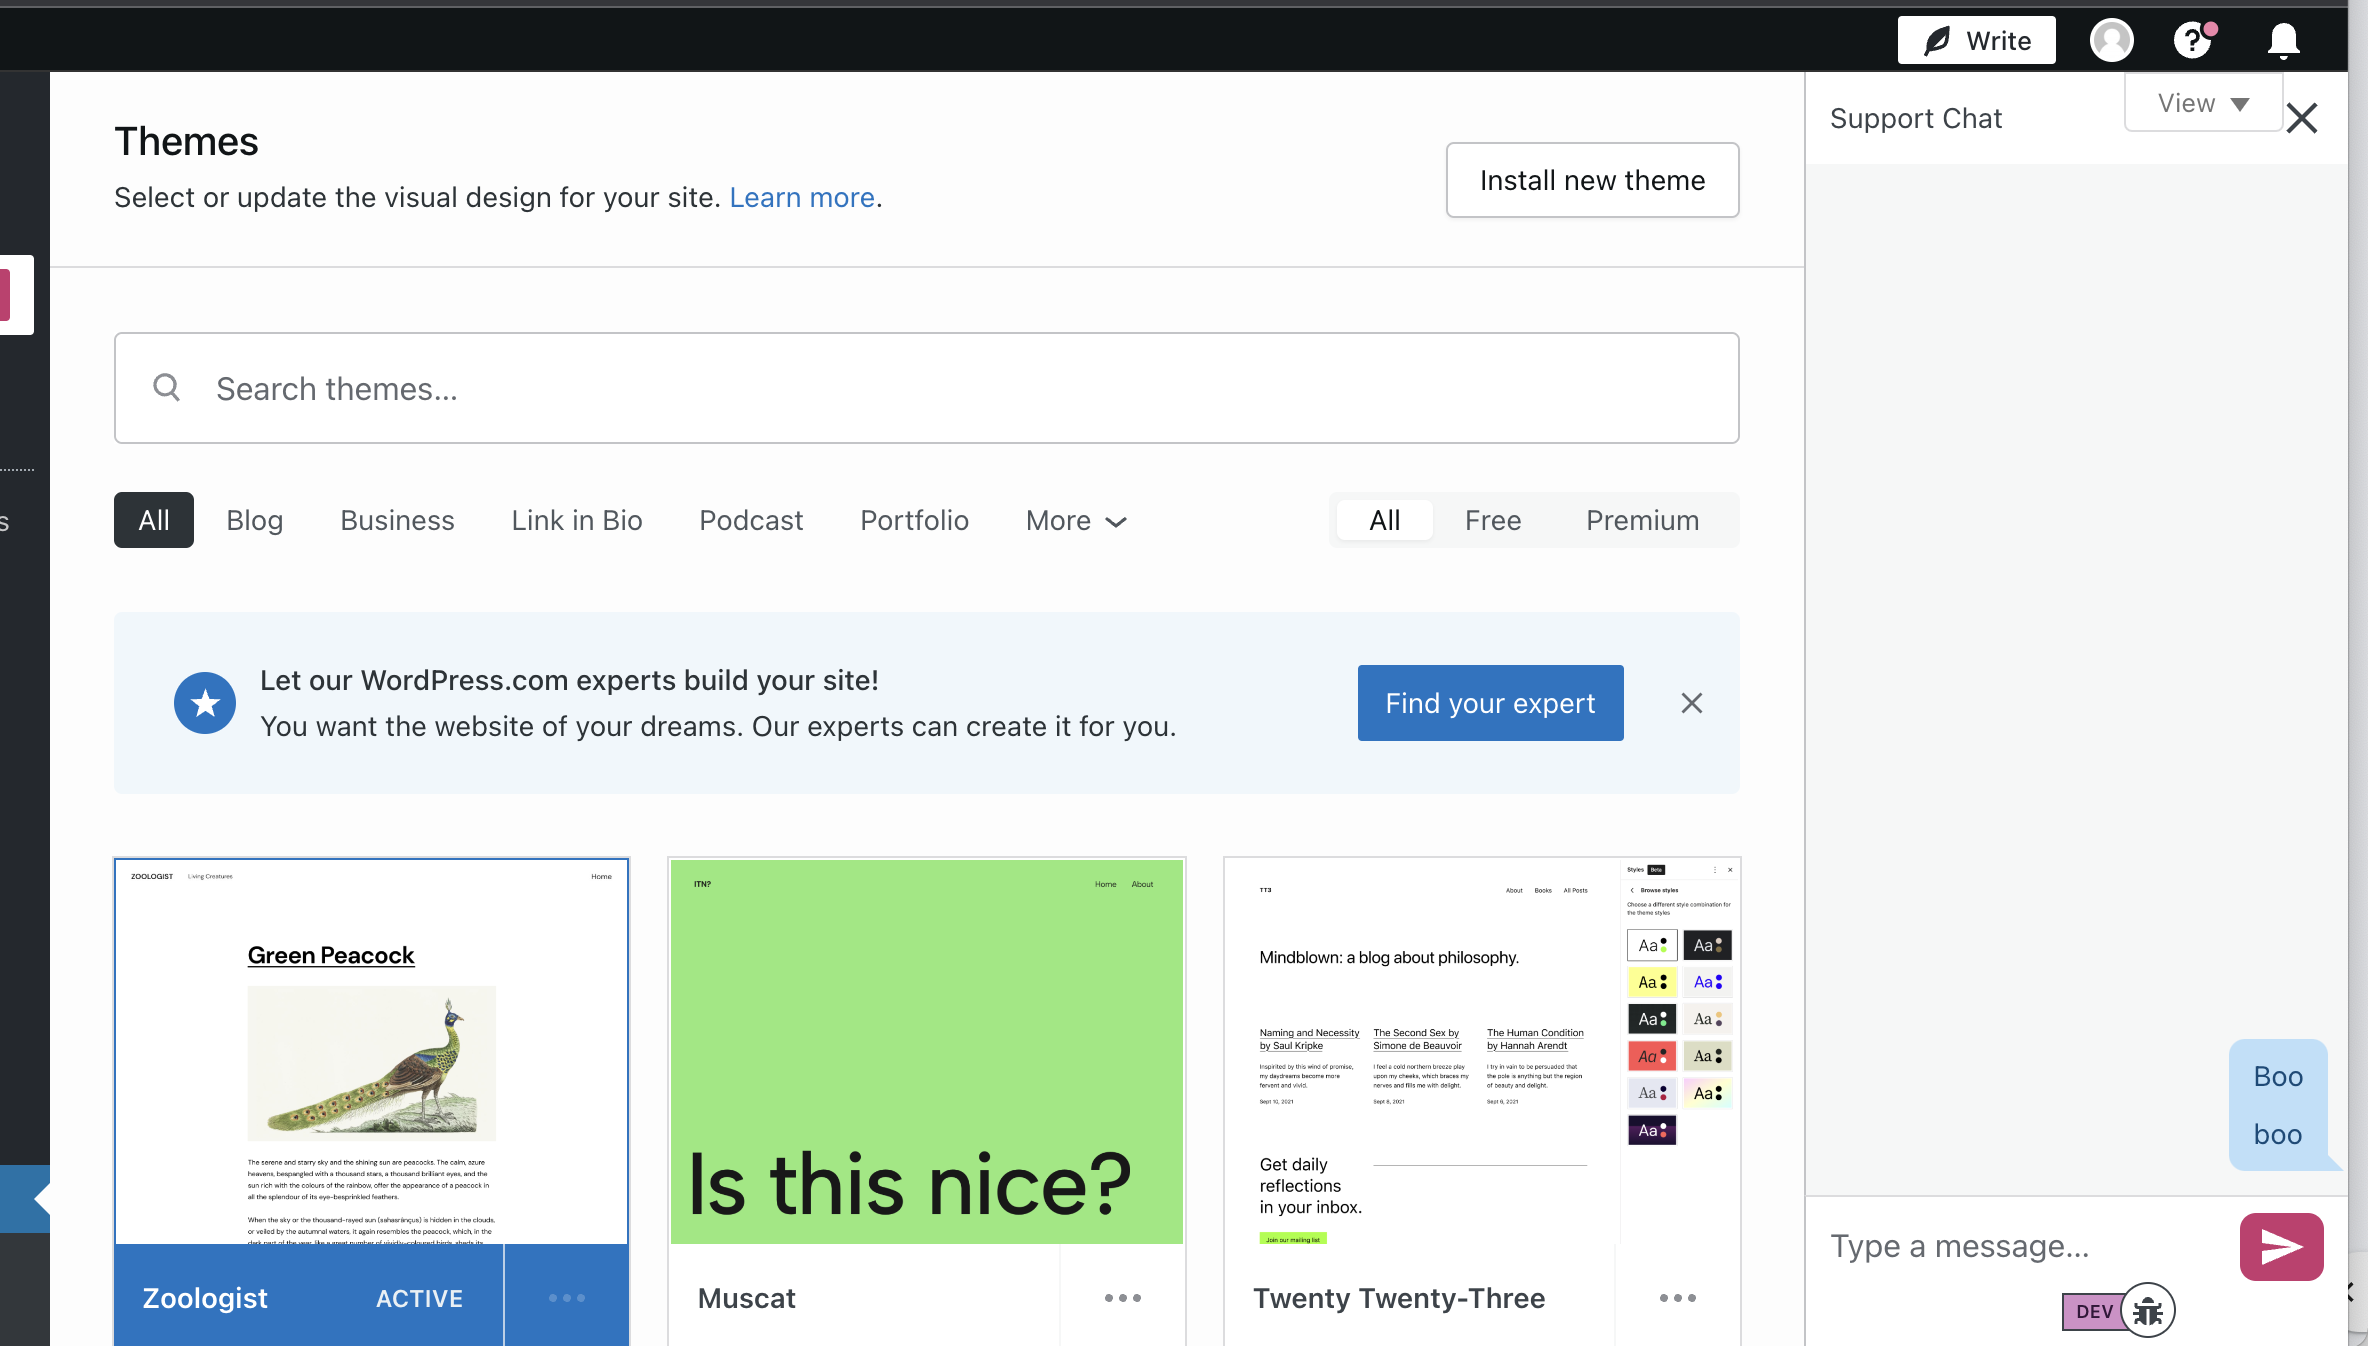
Task: Collapse sidebar with left arrow
Action: (40, 1199)
